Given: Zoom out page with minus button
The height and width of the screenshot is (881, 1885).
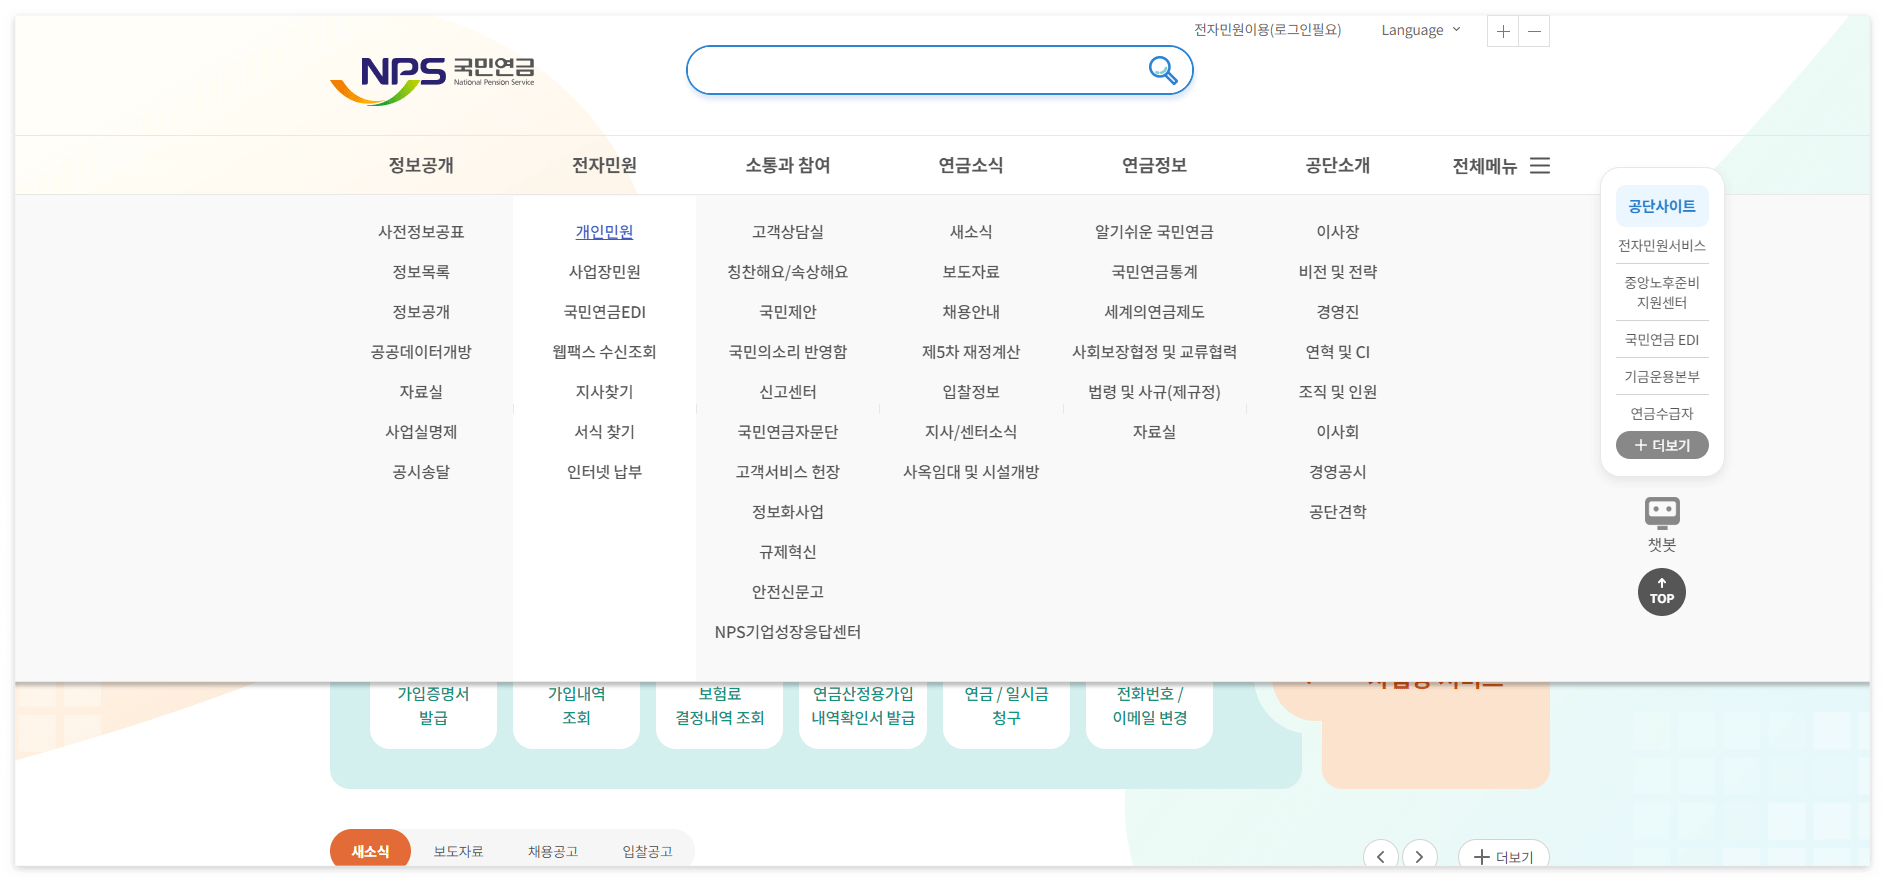Looking at the screenshot, I should (1534, 31).
